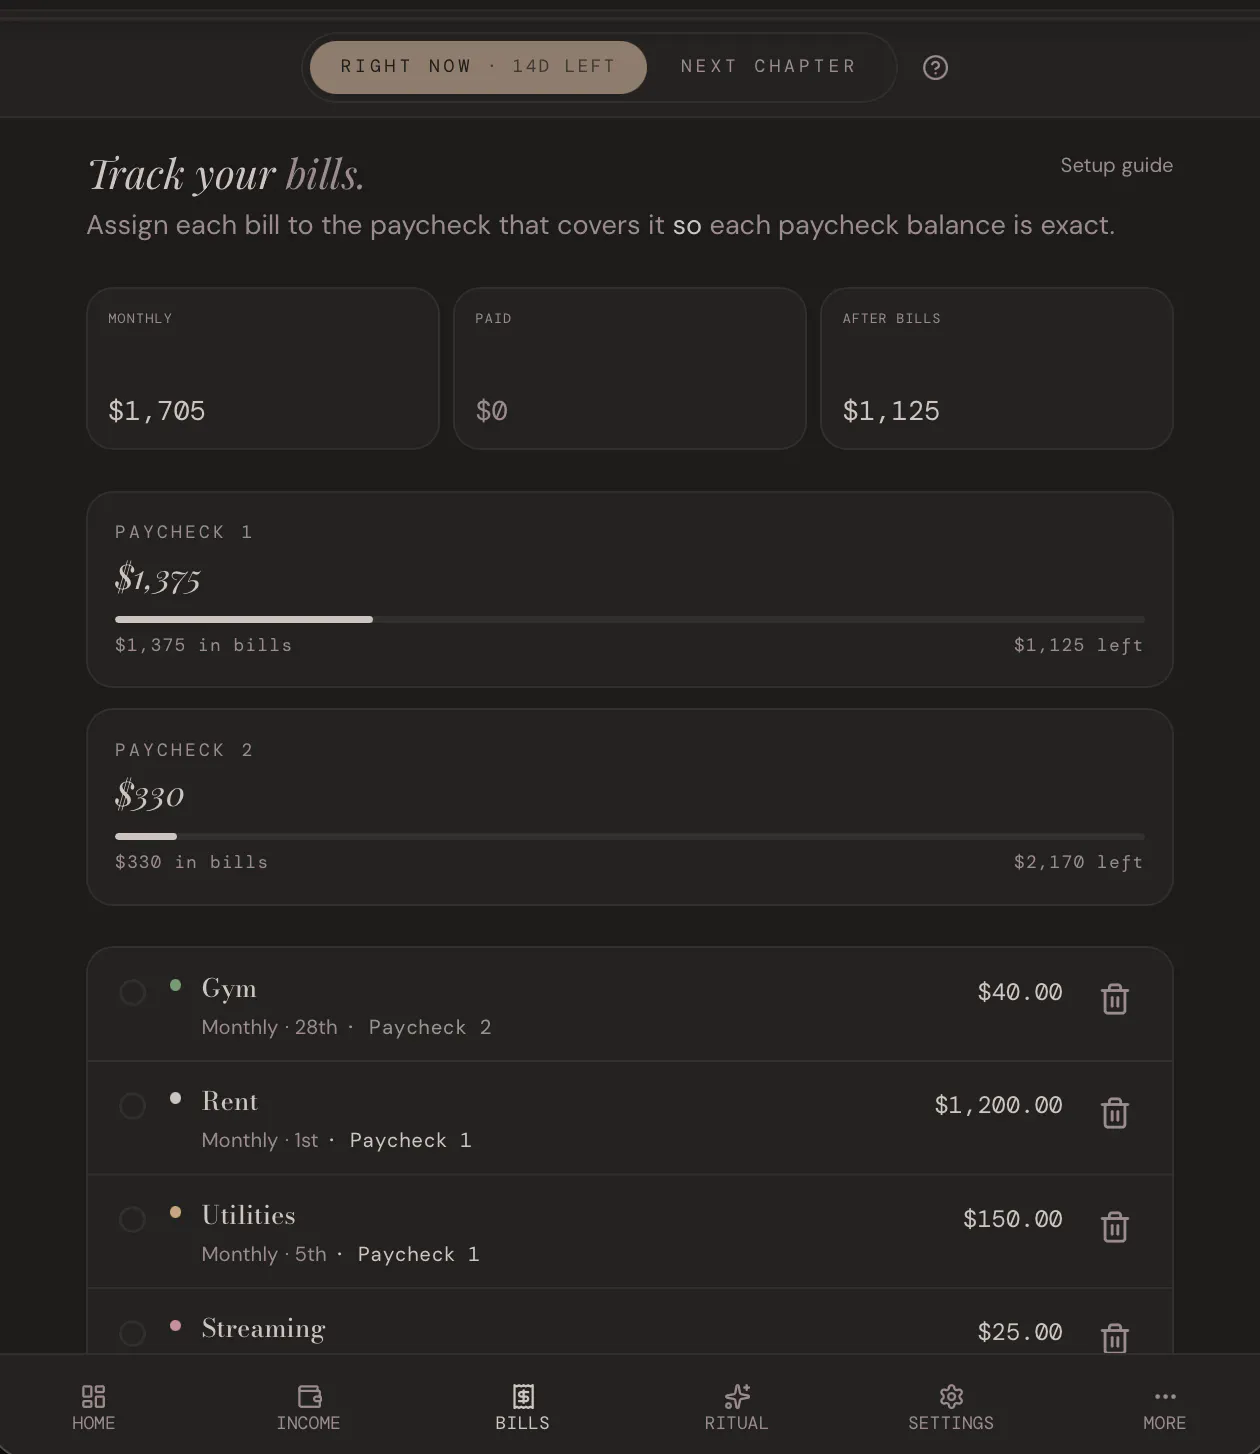Switch to the Next Chapter period

768,67
